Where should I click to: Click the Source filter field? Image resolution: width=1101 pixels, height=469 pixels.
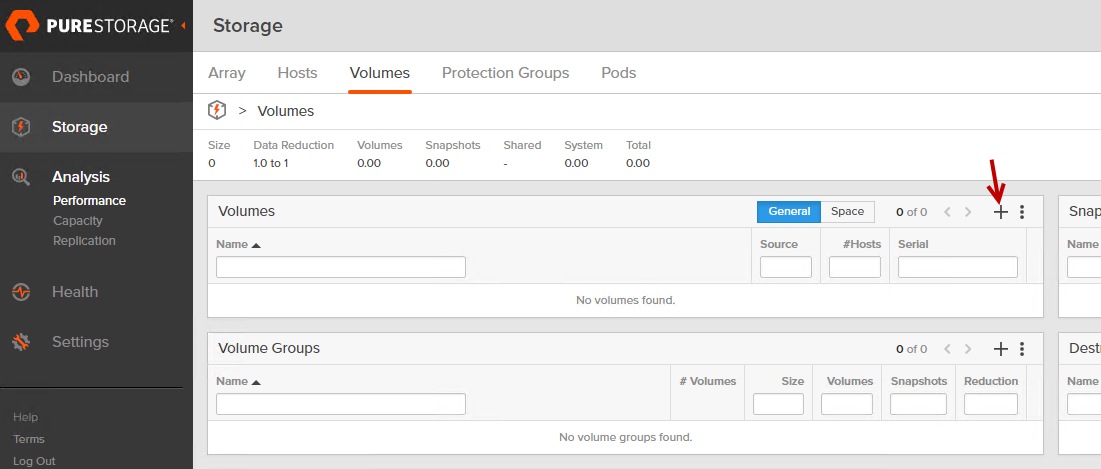(786, 267)
